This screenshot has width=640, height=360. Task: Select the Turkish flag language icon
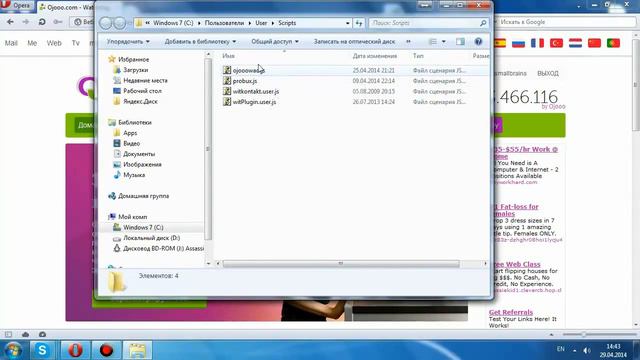coord(556,43)
